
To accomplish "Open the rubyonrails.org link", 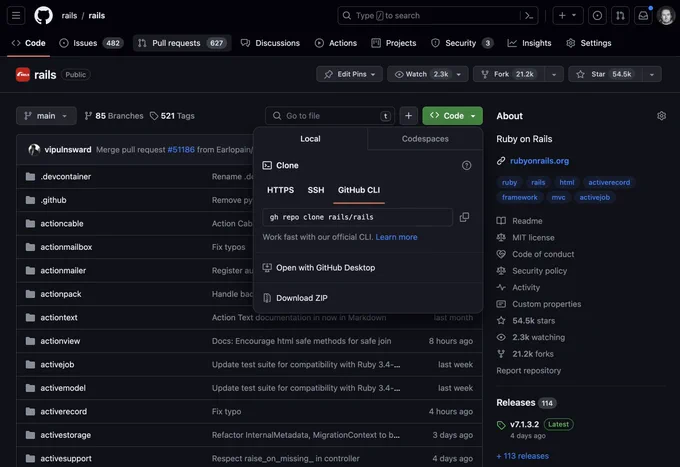I will (x=539, y=161).
